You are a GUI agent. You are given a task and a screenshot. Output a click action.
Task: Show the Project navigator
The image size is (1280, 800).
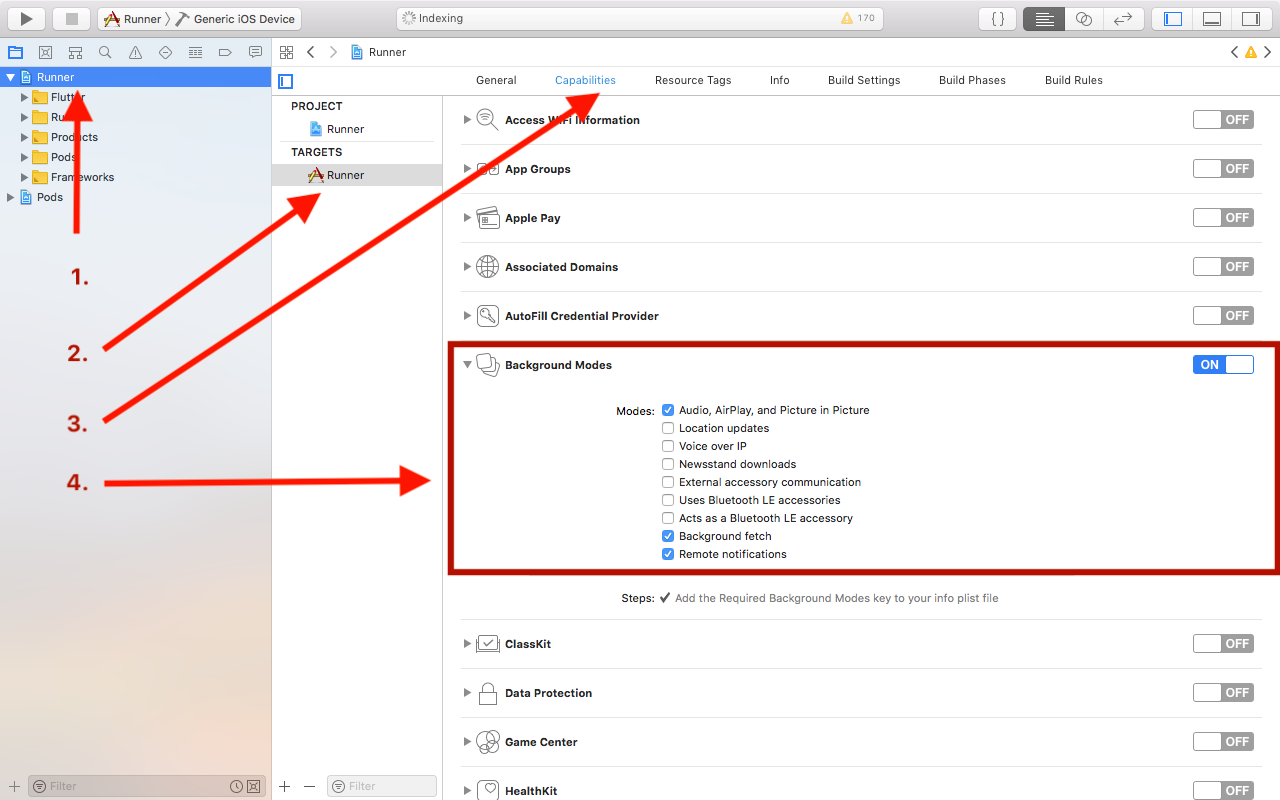click(x=15, y=52)
